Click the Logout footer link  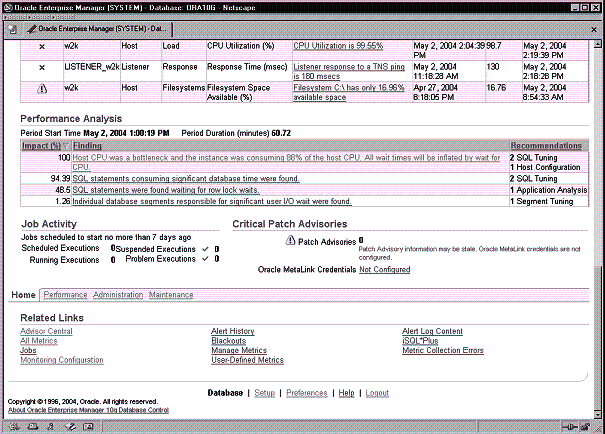[377, 393]
